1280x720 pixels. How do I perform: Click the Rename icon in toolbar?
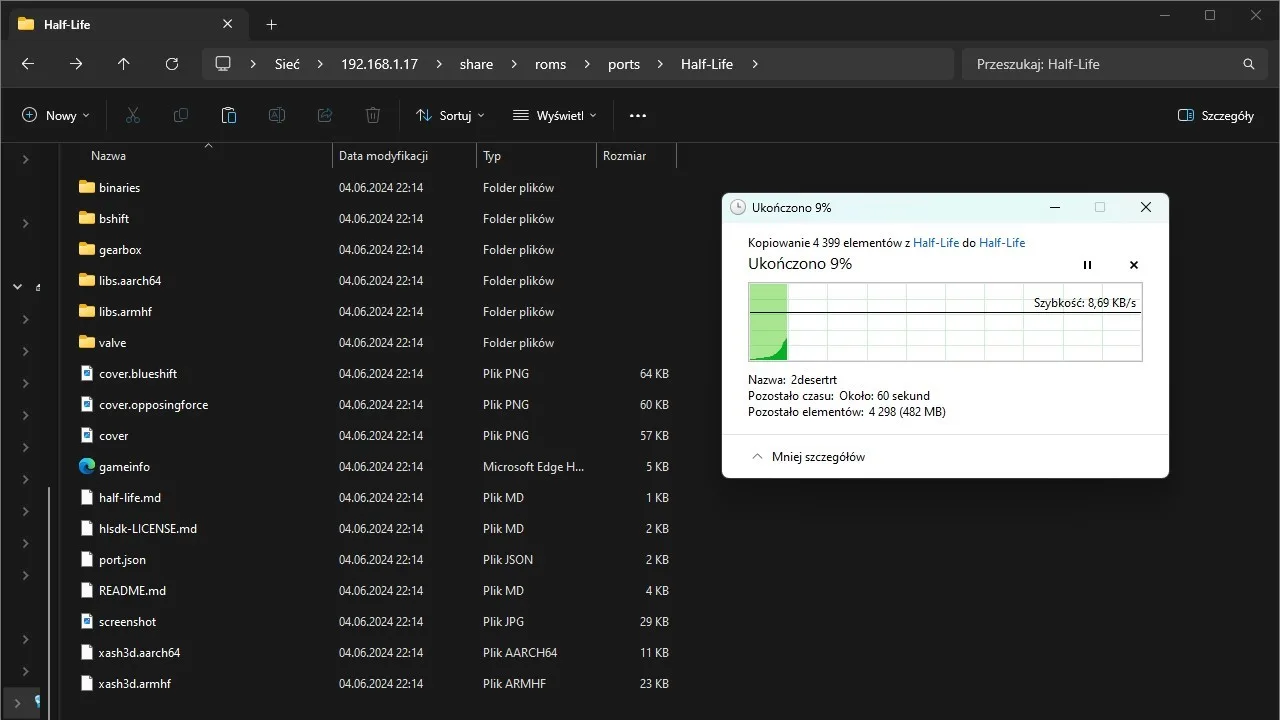(277, 115)
